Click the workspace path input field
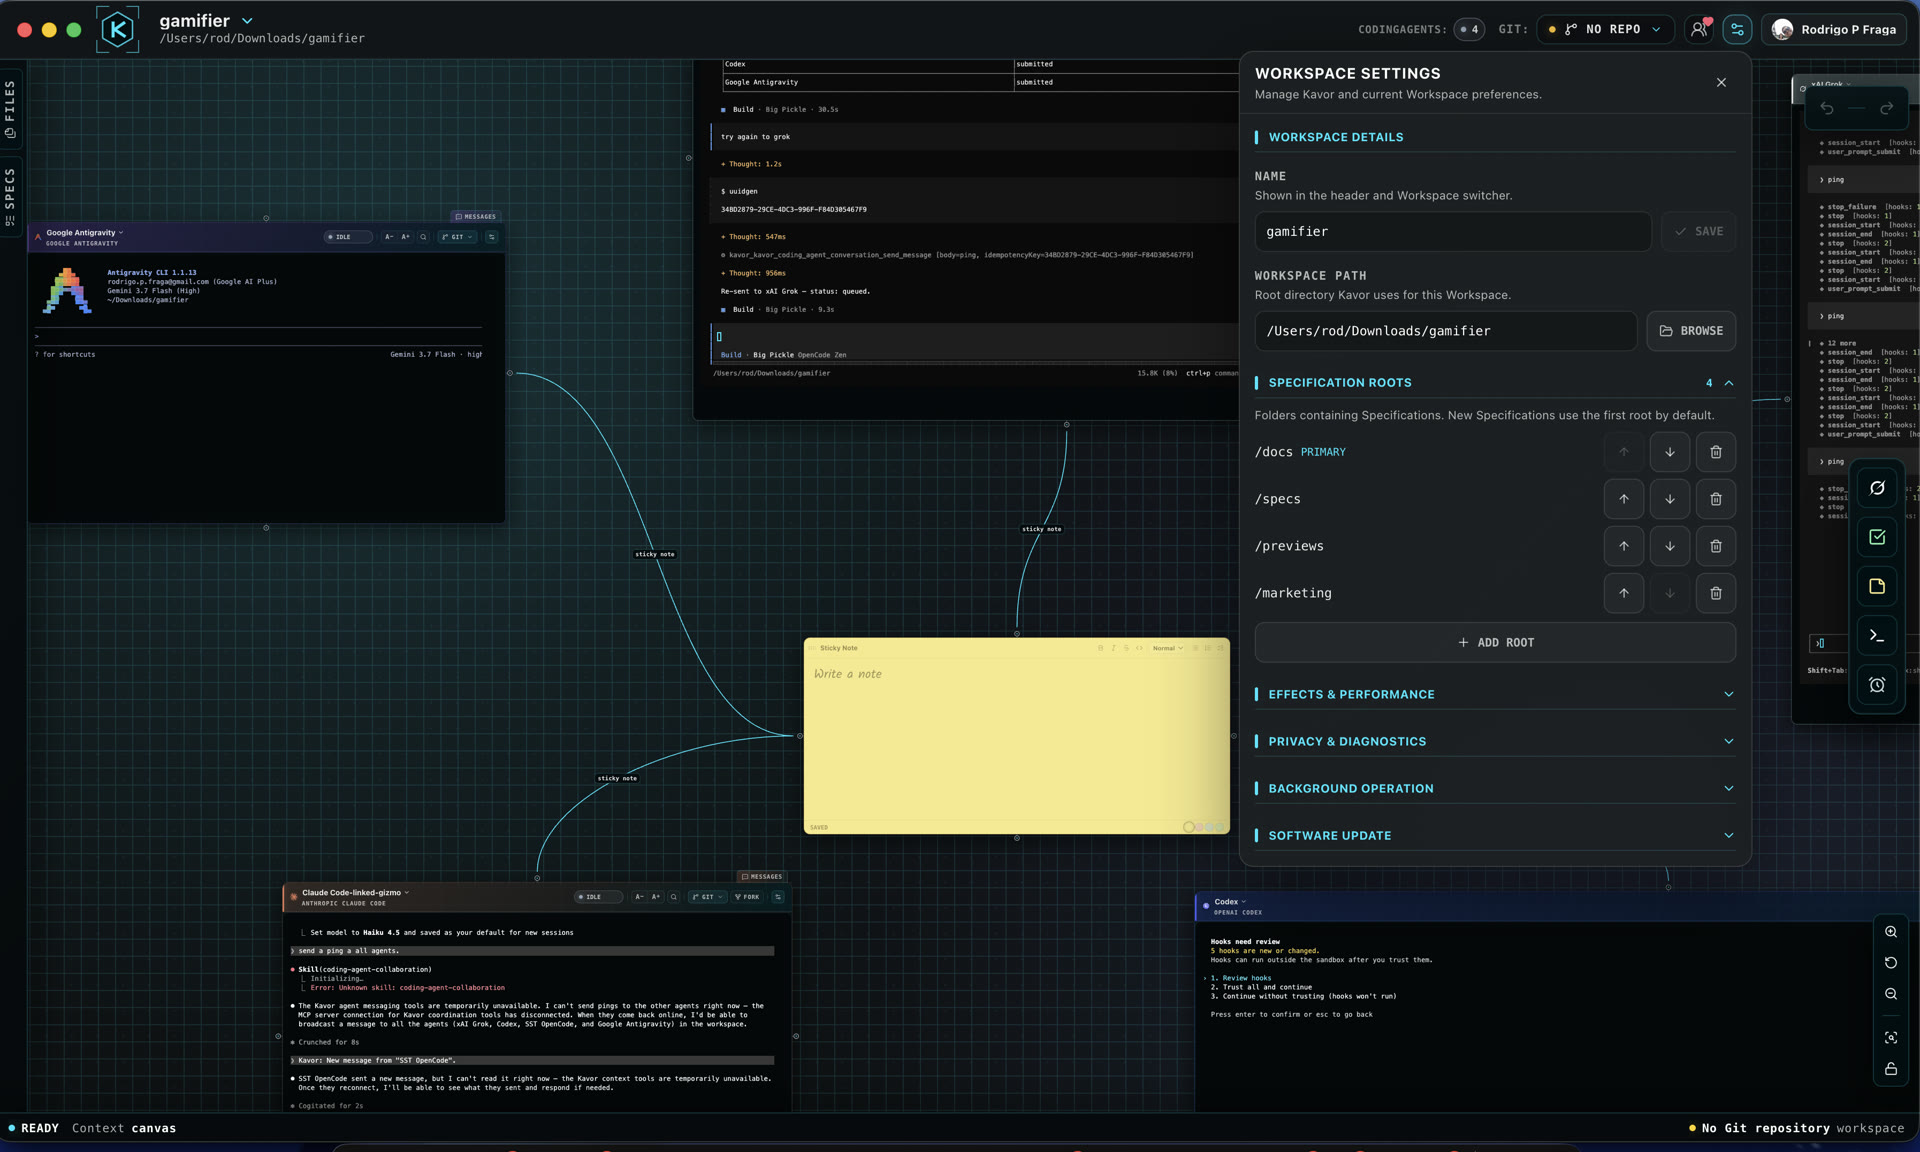The width and height of the screenshot is (1920, 1152). [x=1445, y=331]
